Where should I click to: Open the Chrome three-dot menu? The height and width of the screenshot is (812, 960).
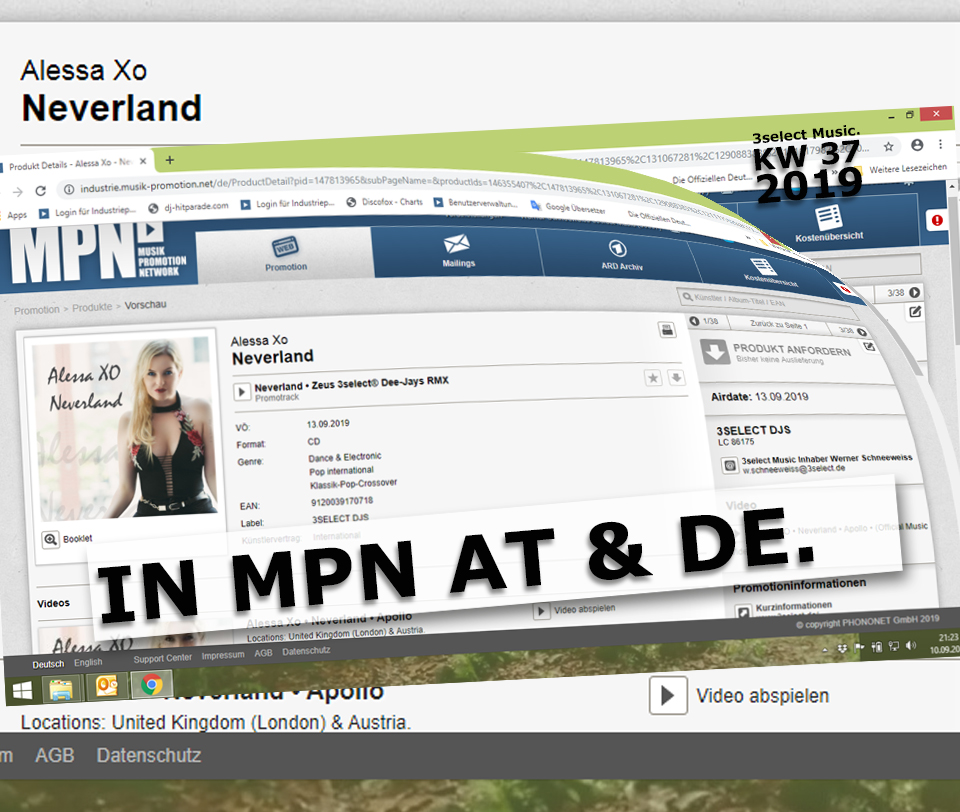pos(940,144)
